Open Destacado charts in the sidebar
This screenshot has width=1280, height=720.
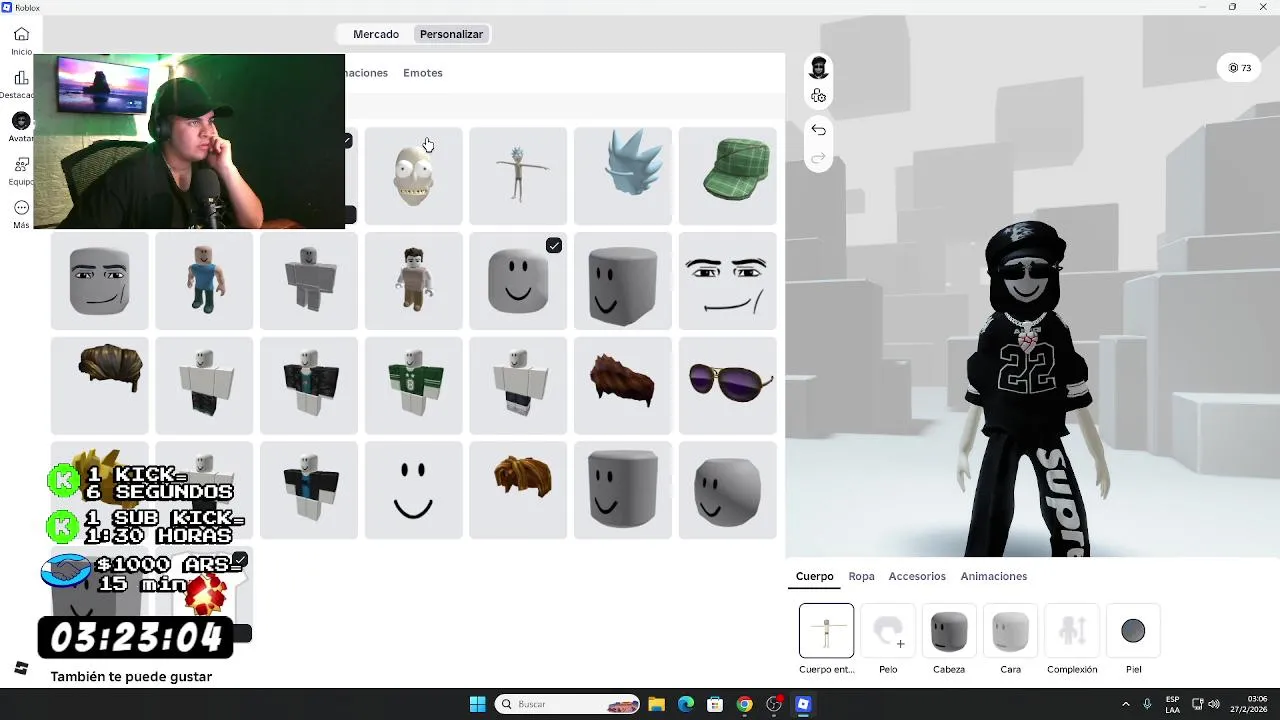pos(21,84)
